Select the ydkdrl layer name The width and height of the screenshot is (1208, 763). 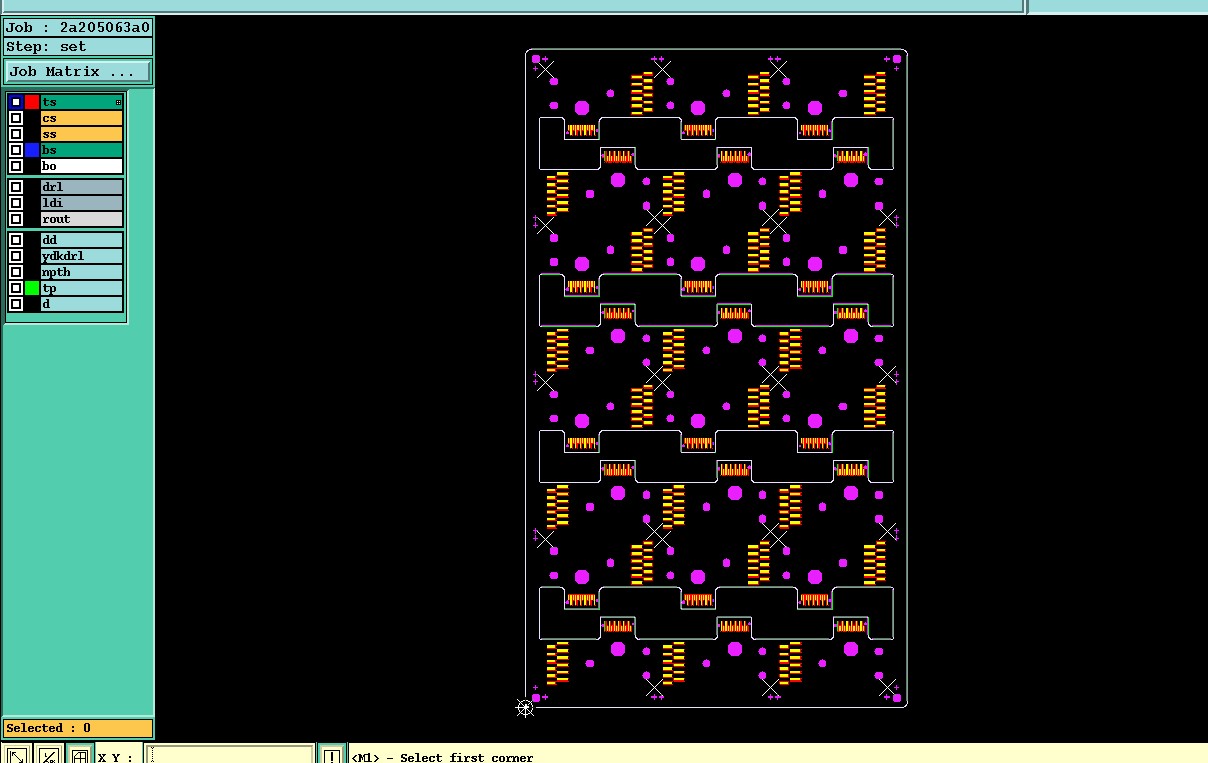point(82,256)
